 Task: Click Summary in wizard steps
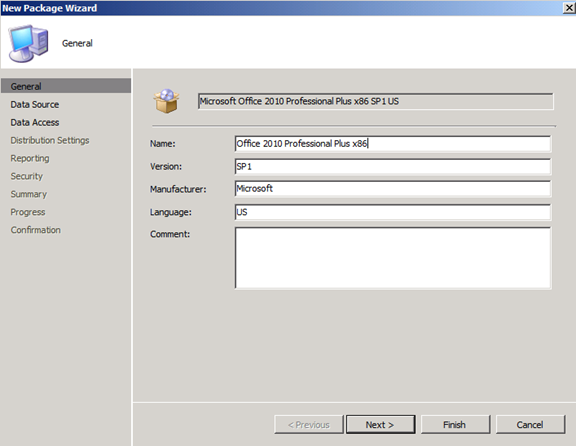click(29, 194)
